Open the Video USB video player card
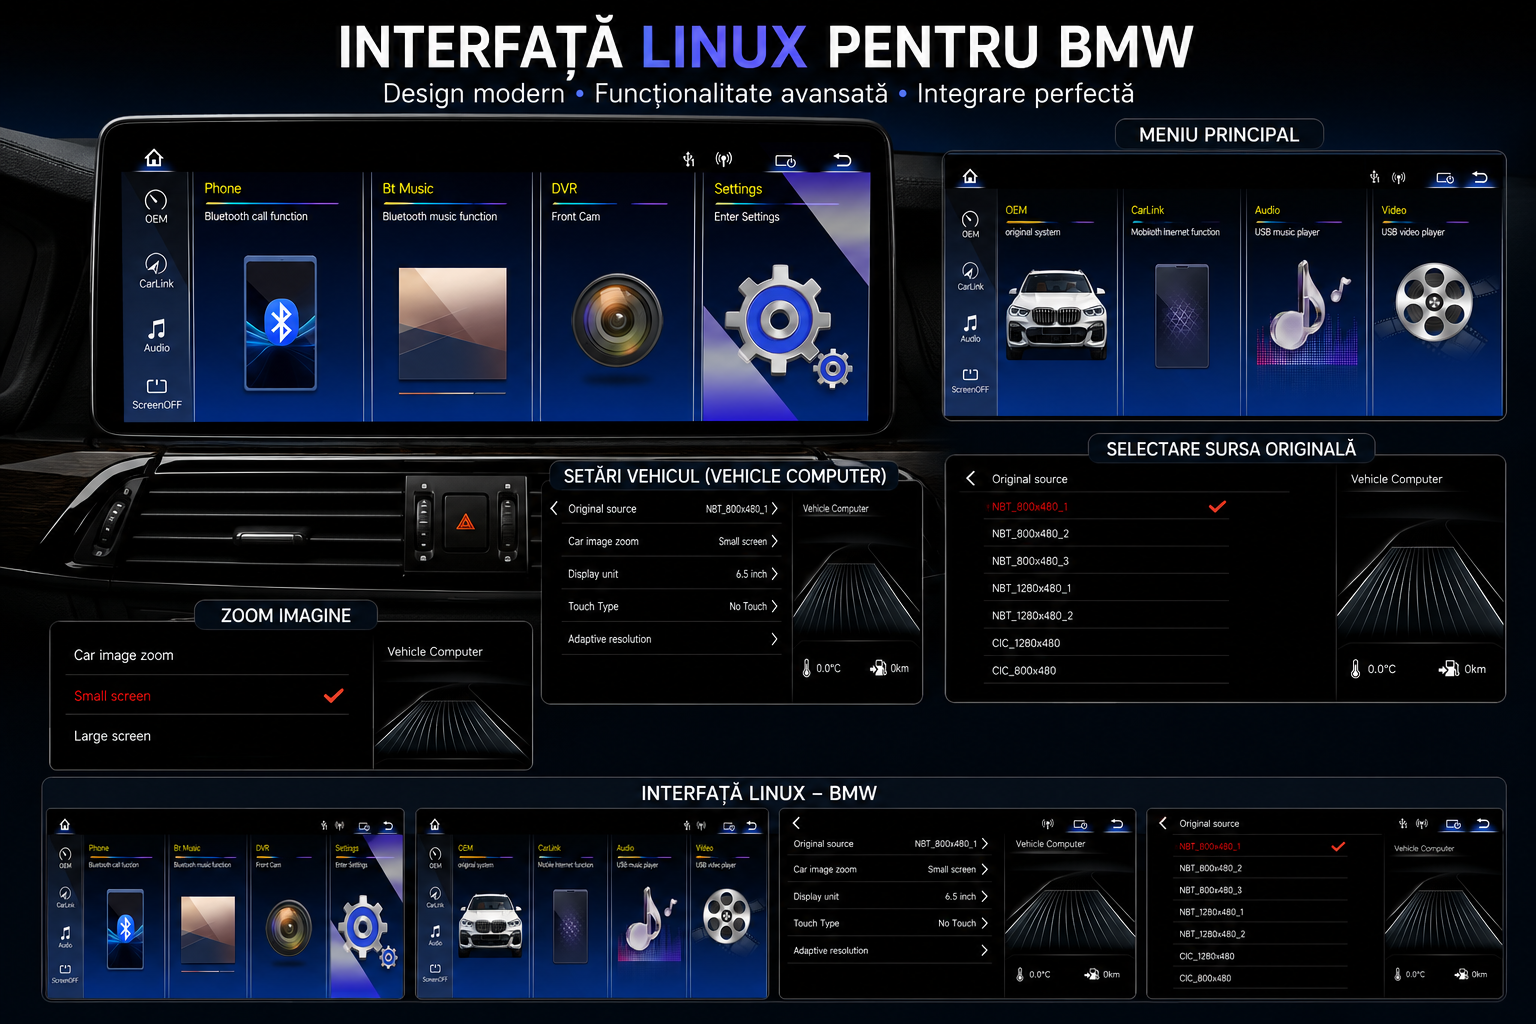 pyautogui.click(x=1437, y=305)
